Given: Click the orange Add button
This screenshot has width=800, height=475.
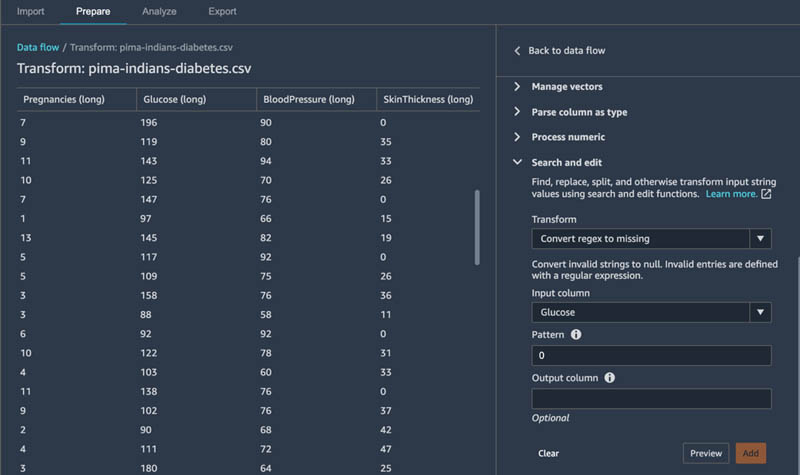Looking at the screenshot, I should click(x=751, y=453).
